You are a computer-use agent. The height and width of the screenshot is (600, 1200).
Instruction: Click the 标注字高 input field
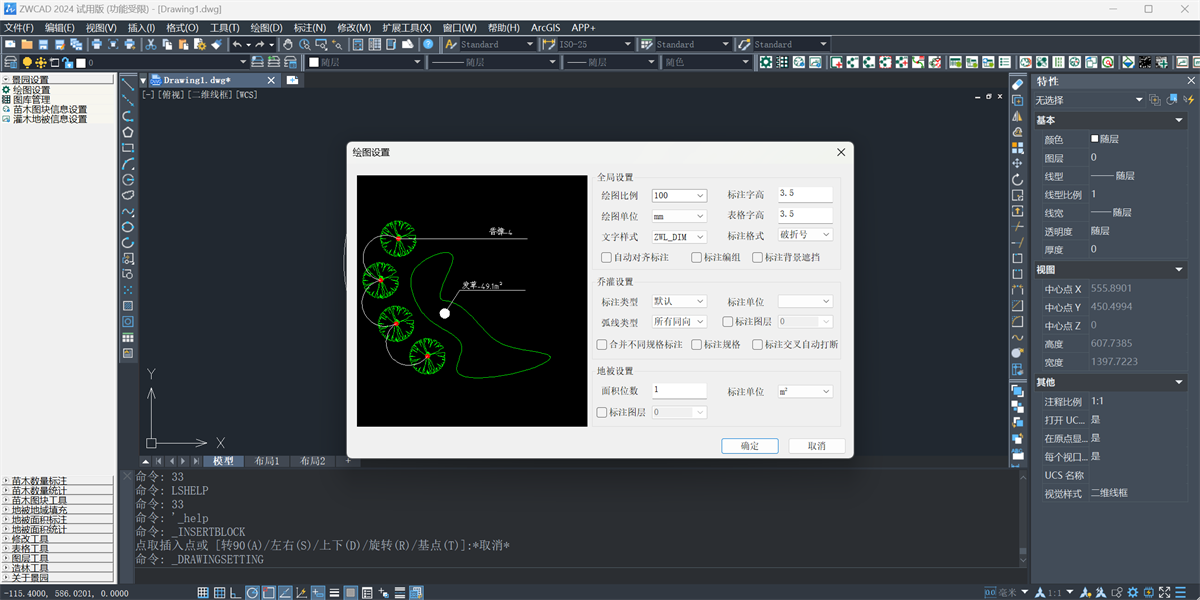[x=805, y=194]
